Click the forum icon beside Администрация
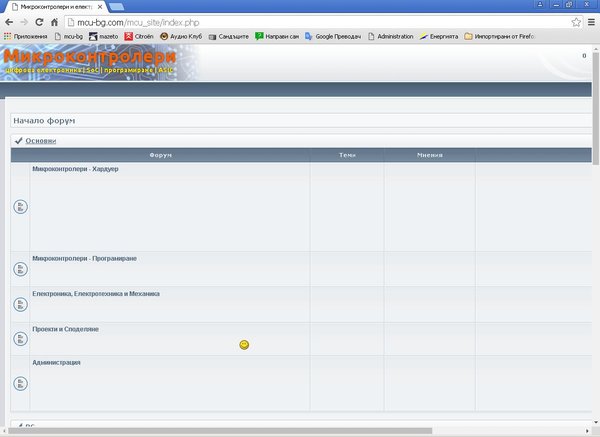The height and width of the screenshot is (437, 600). point(20,383)
